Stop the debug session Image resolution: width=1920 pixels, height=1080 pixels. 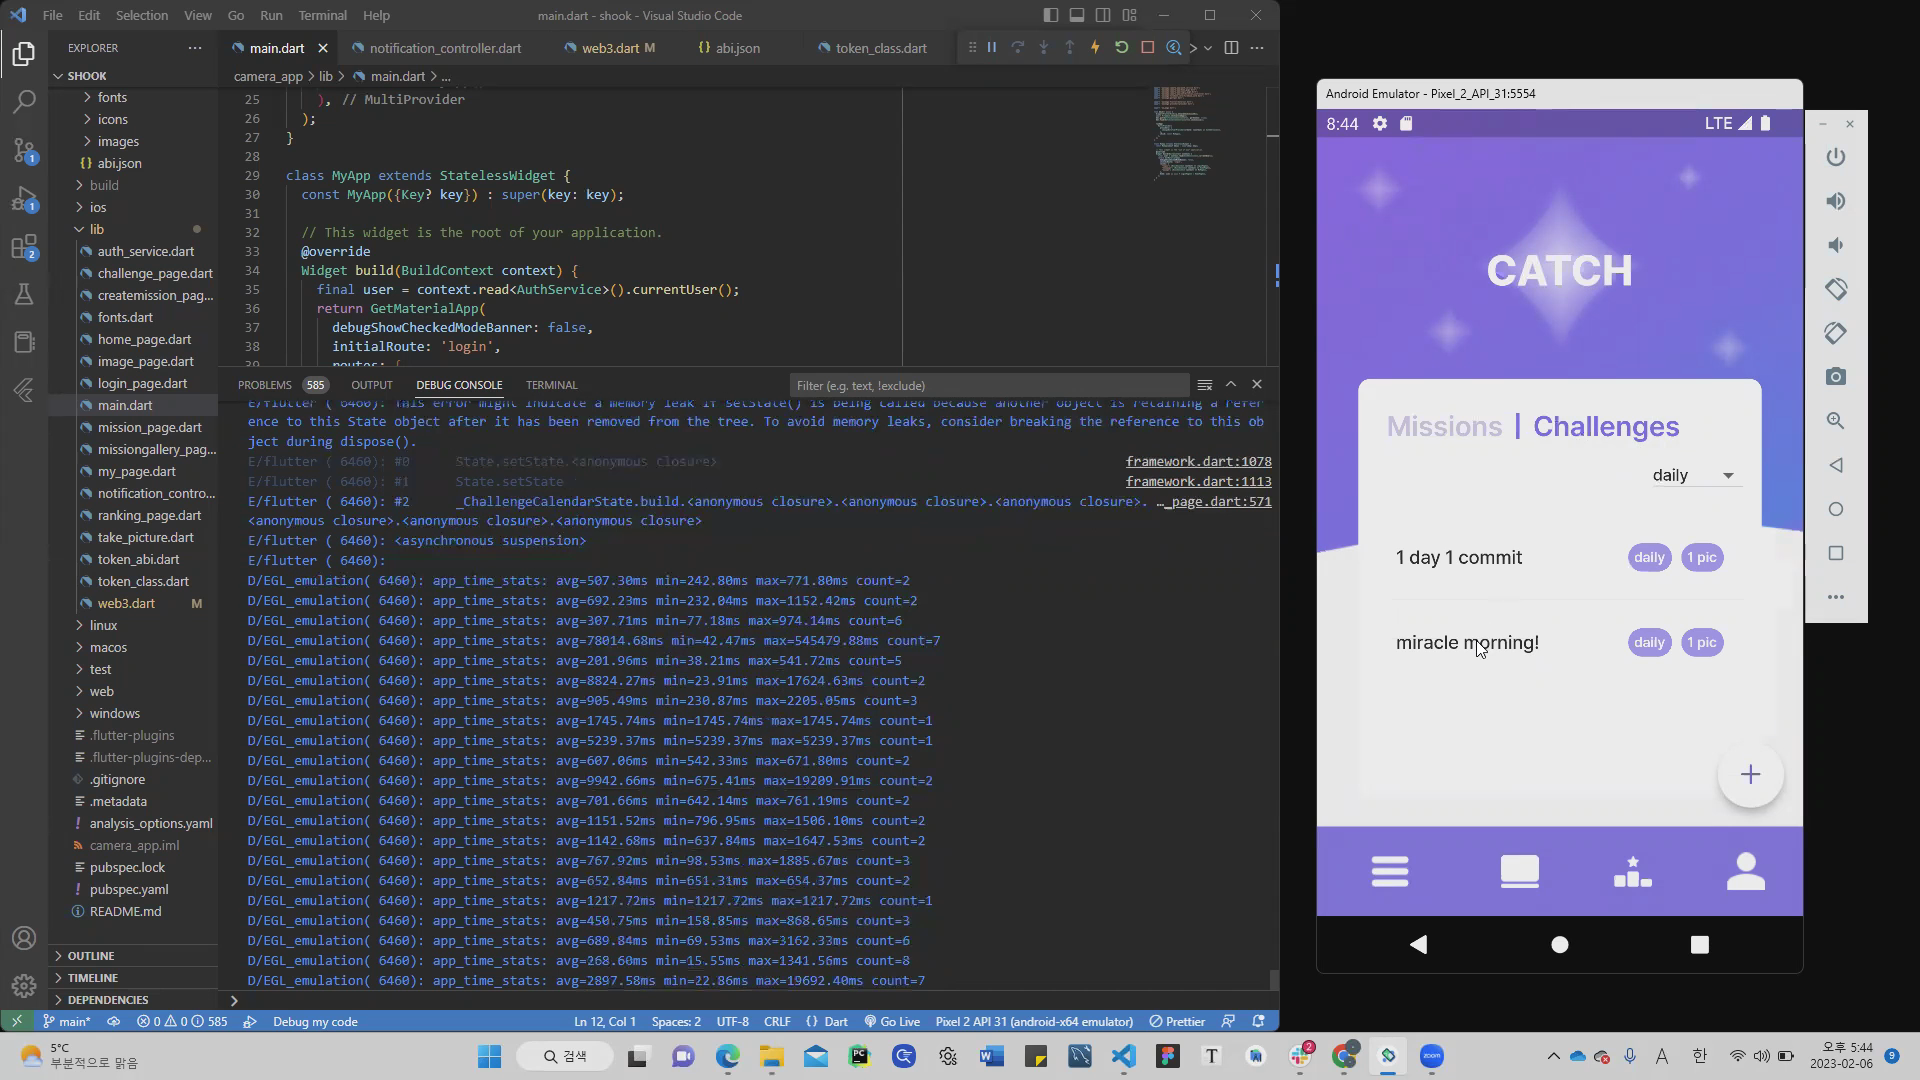click(x=1147, y=47)
